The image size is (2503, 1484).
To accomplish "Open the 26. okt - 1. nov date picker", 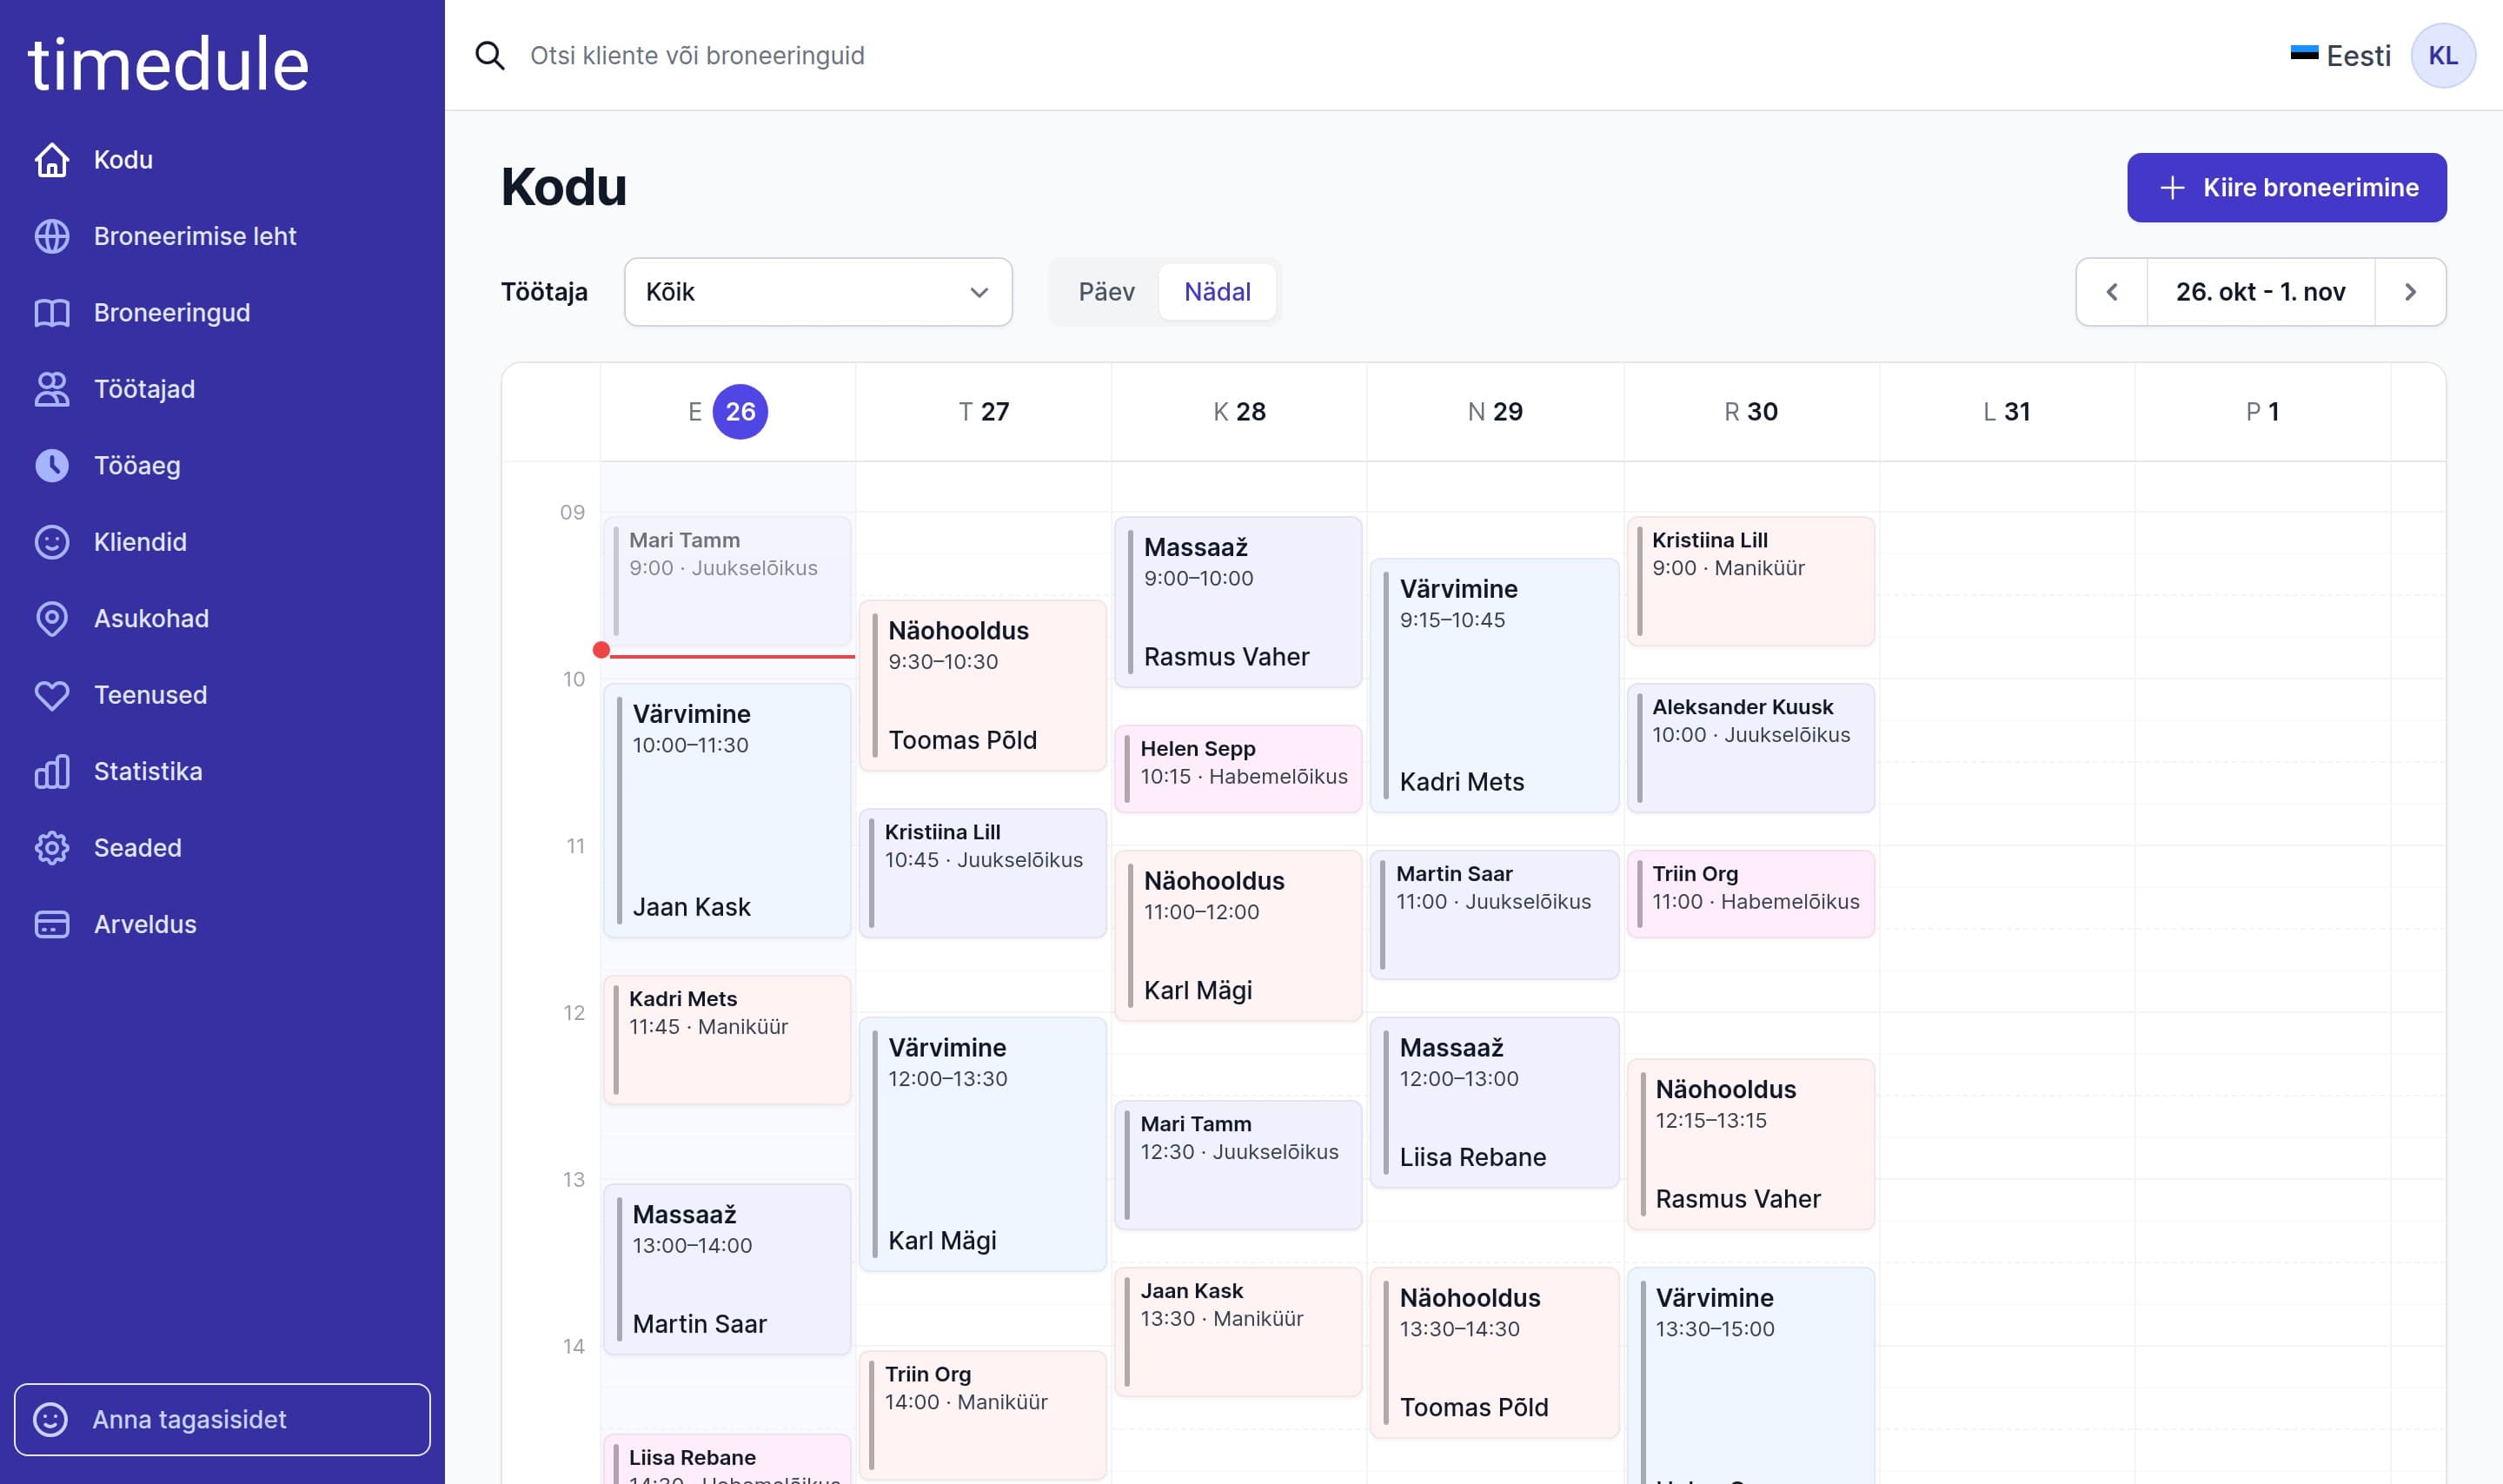I will (2260, 292).
